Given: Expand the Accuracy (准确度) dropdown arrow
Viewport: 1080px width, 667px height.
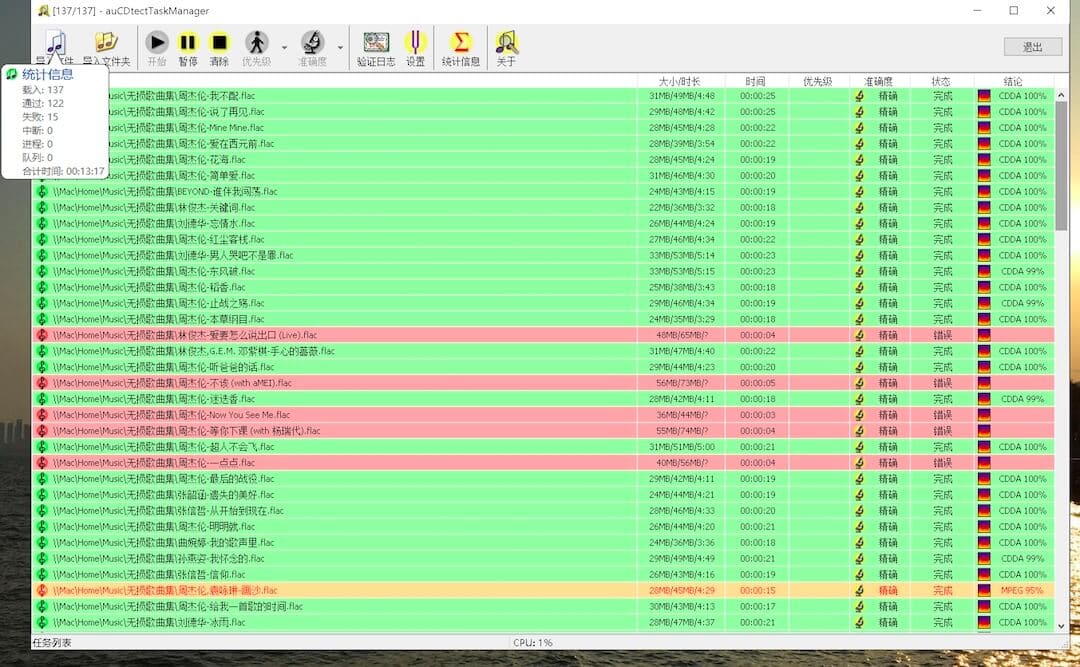Looking at the screenshot, I should [340, 47].
